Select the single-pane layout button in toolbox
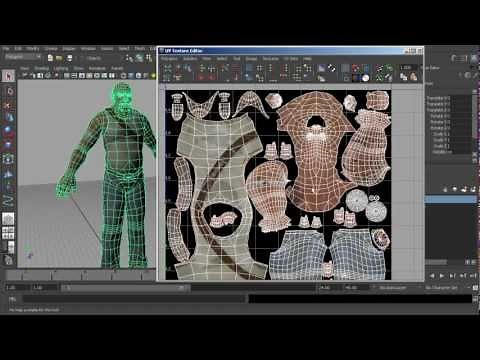The width and height of the screenshot is (480, 360). (8, 219)
